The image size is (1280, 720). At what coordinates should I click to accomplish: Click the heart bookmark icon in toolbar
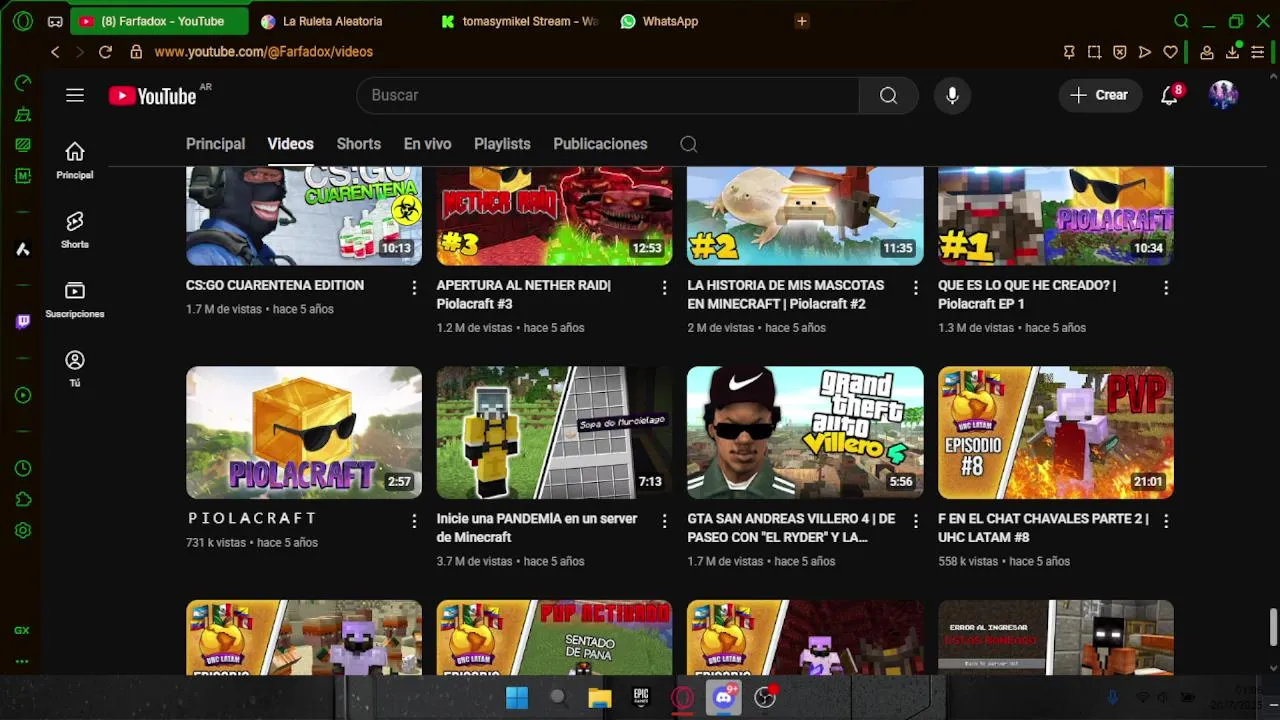tap(1170, 52)
